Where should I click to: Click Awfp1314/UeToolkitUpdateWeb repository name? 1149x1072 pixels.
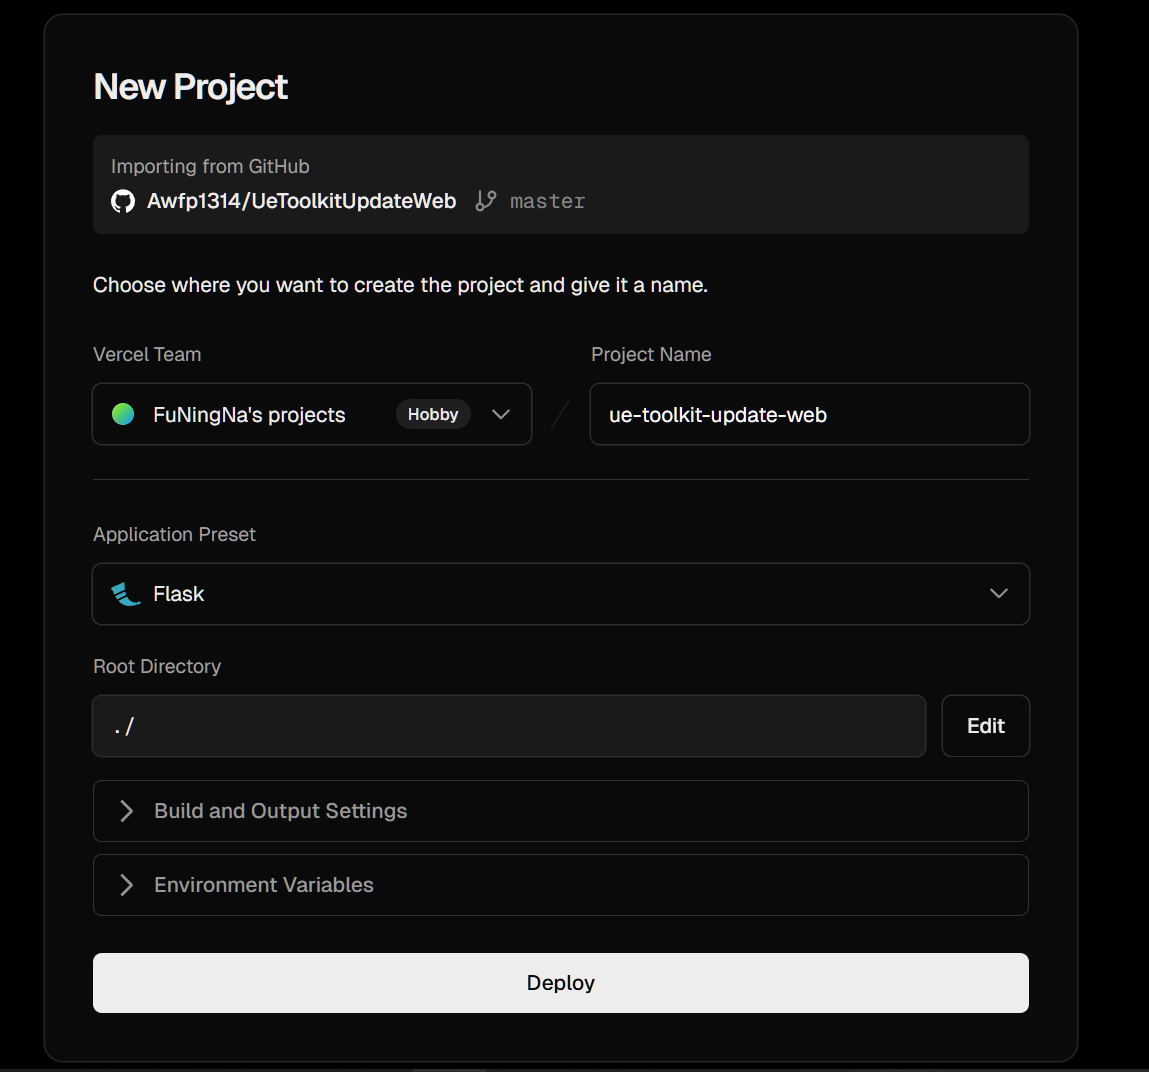(x=301, y=201)
